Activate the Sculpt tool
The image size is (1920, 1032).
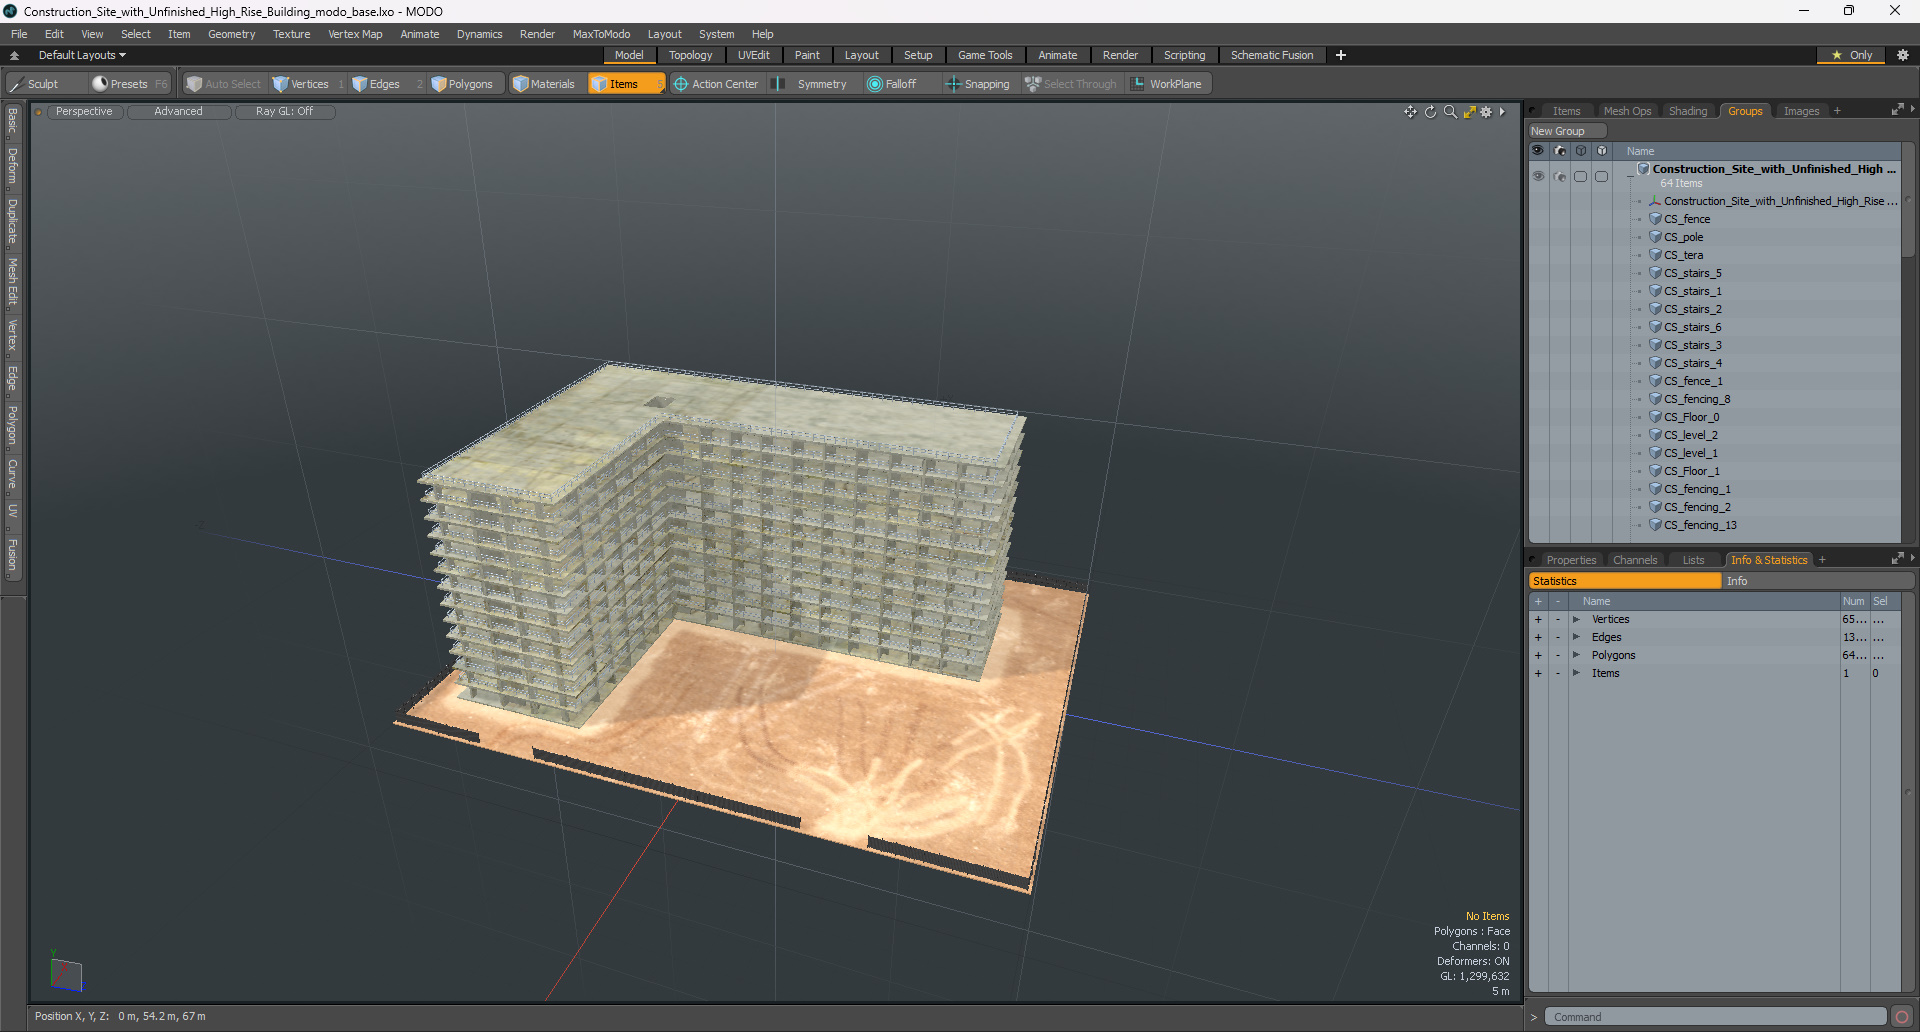click(x=35, y=84)
